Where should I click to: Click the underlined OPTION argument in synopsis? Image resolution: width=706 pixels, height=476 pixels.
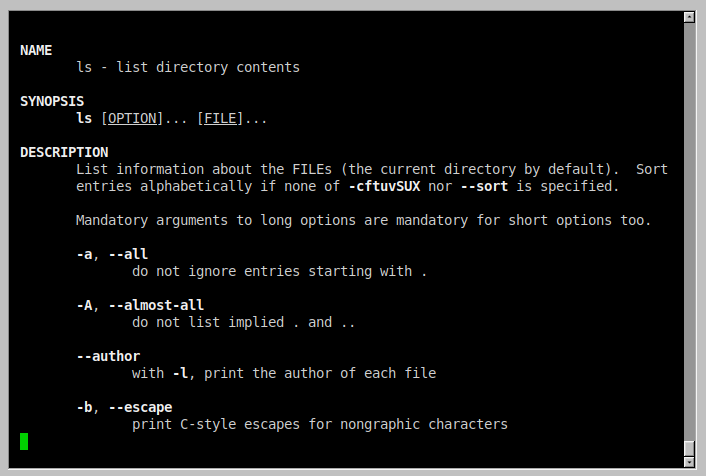click(x=132, y=118)
